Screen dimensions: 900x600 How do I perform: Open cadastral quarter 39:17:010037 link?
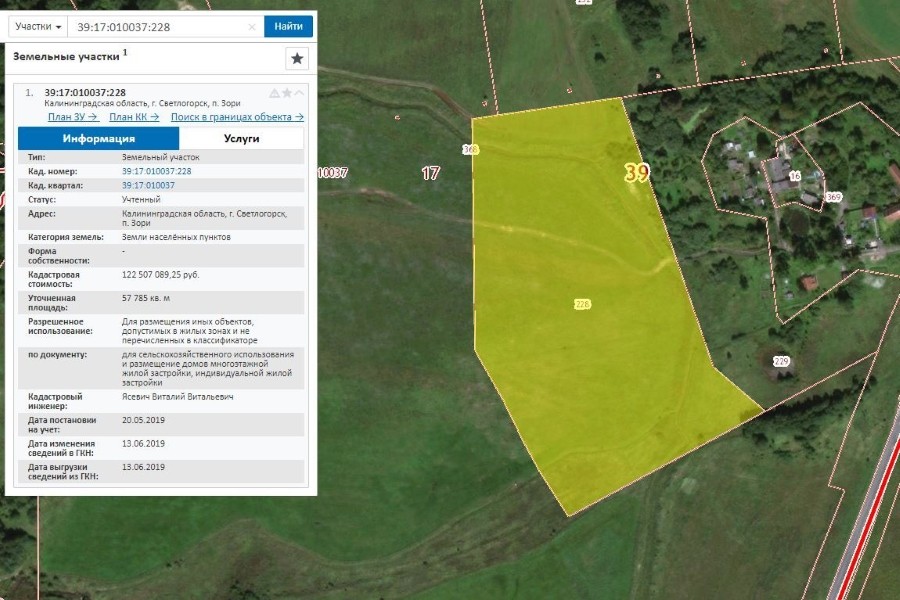pos(148,185)
